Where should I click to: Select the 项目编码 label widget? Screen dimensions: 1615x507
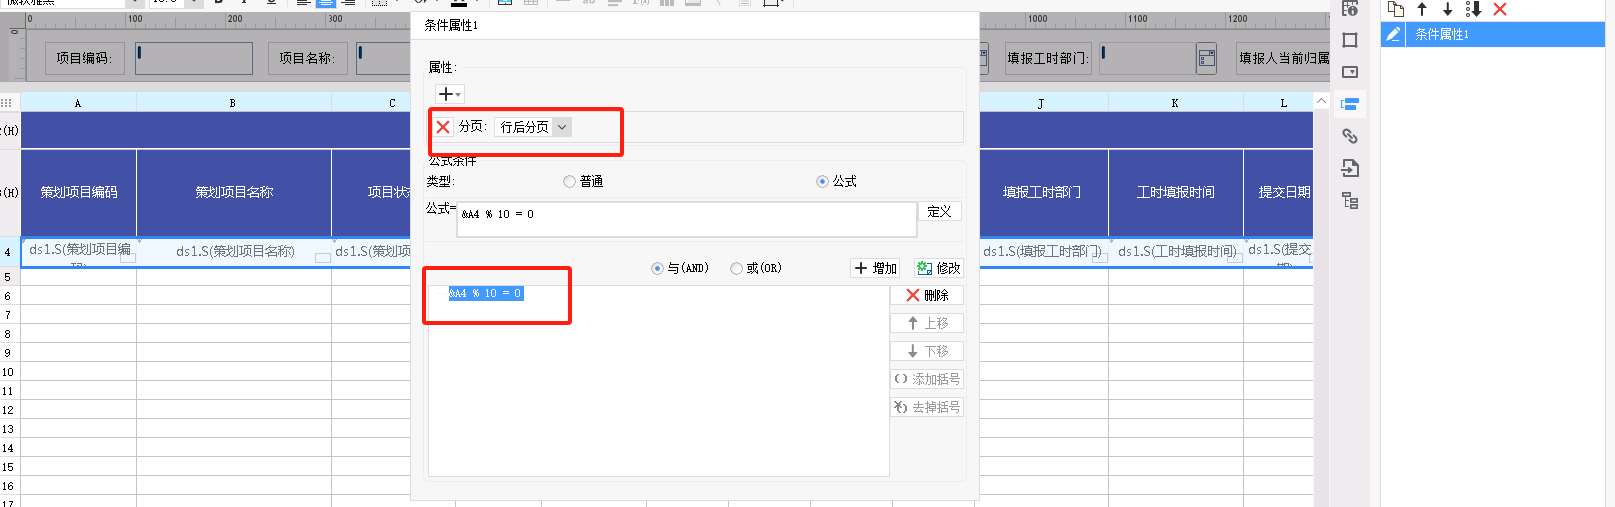click(85, 58)
